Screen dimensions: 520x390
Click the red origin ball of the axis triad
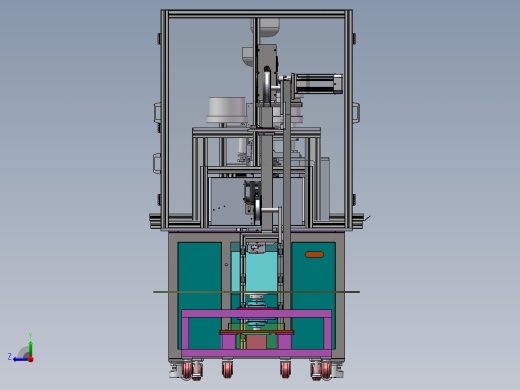tap(31, 359)
